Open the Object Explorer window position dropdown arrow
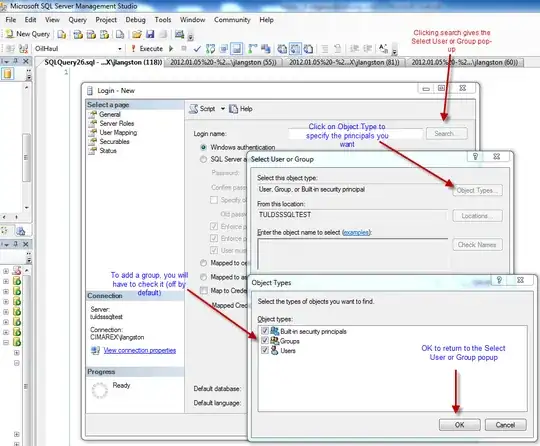540x446 pixels. [6, 244]
